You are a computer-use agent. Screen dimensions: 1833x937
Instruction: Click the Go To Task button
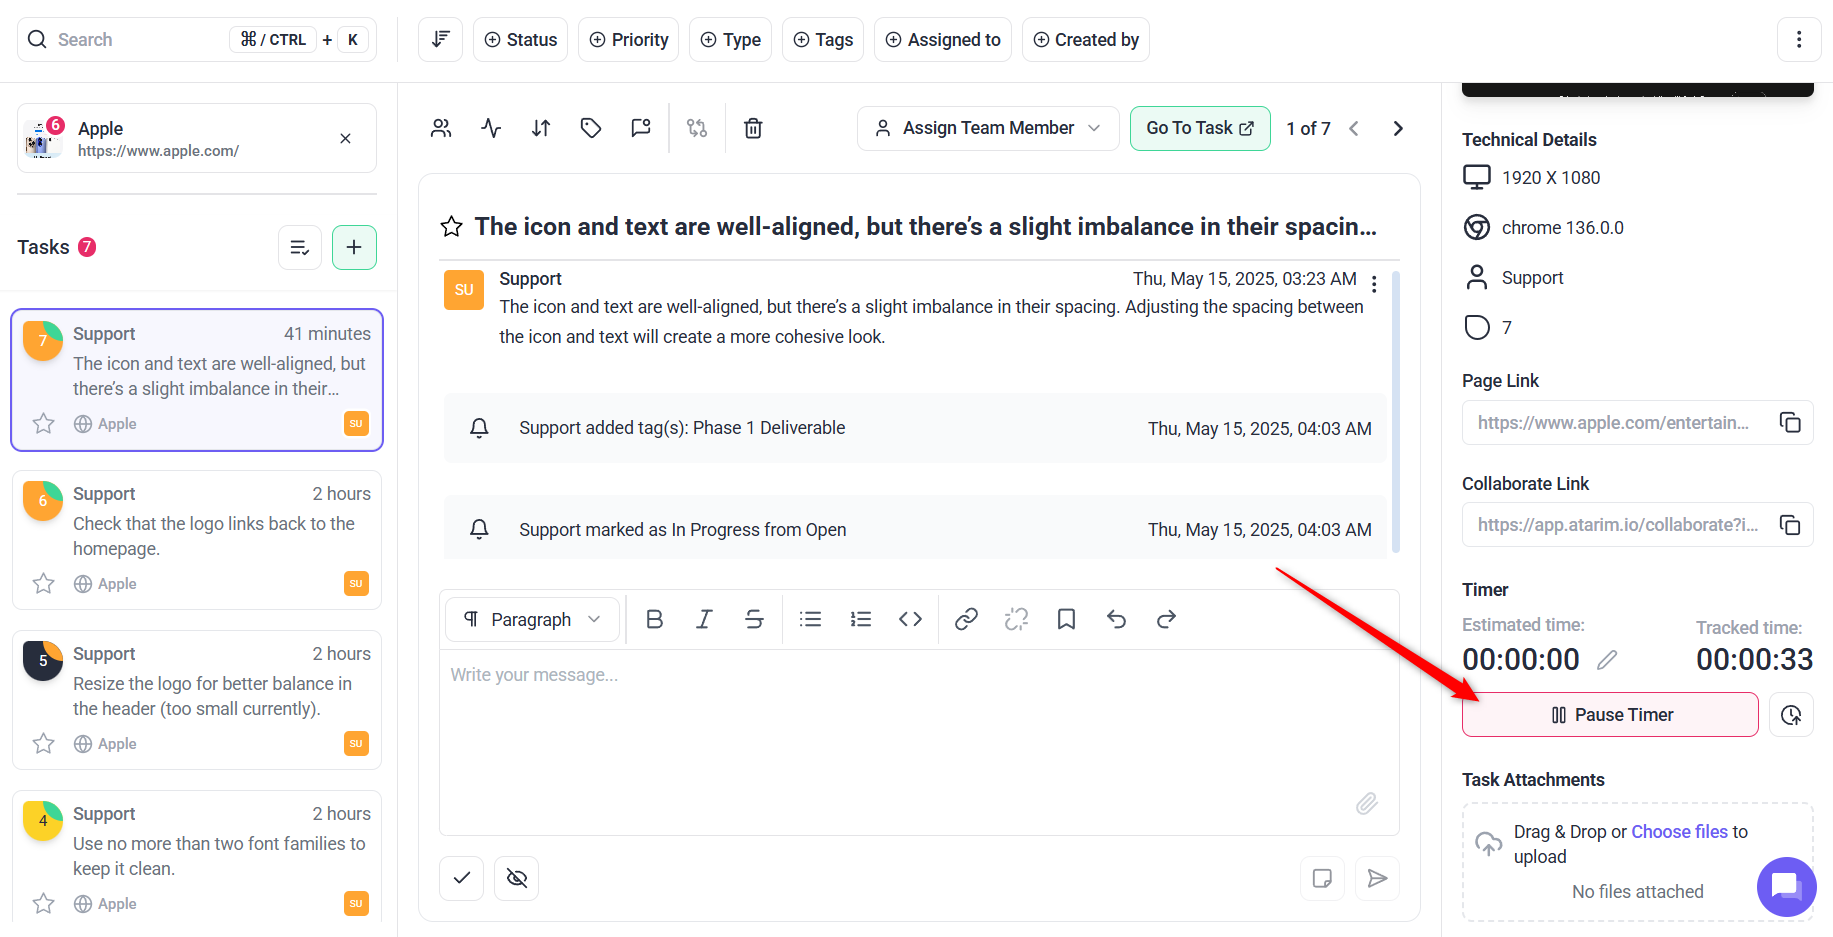click(x=1199, y=128)
